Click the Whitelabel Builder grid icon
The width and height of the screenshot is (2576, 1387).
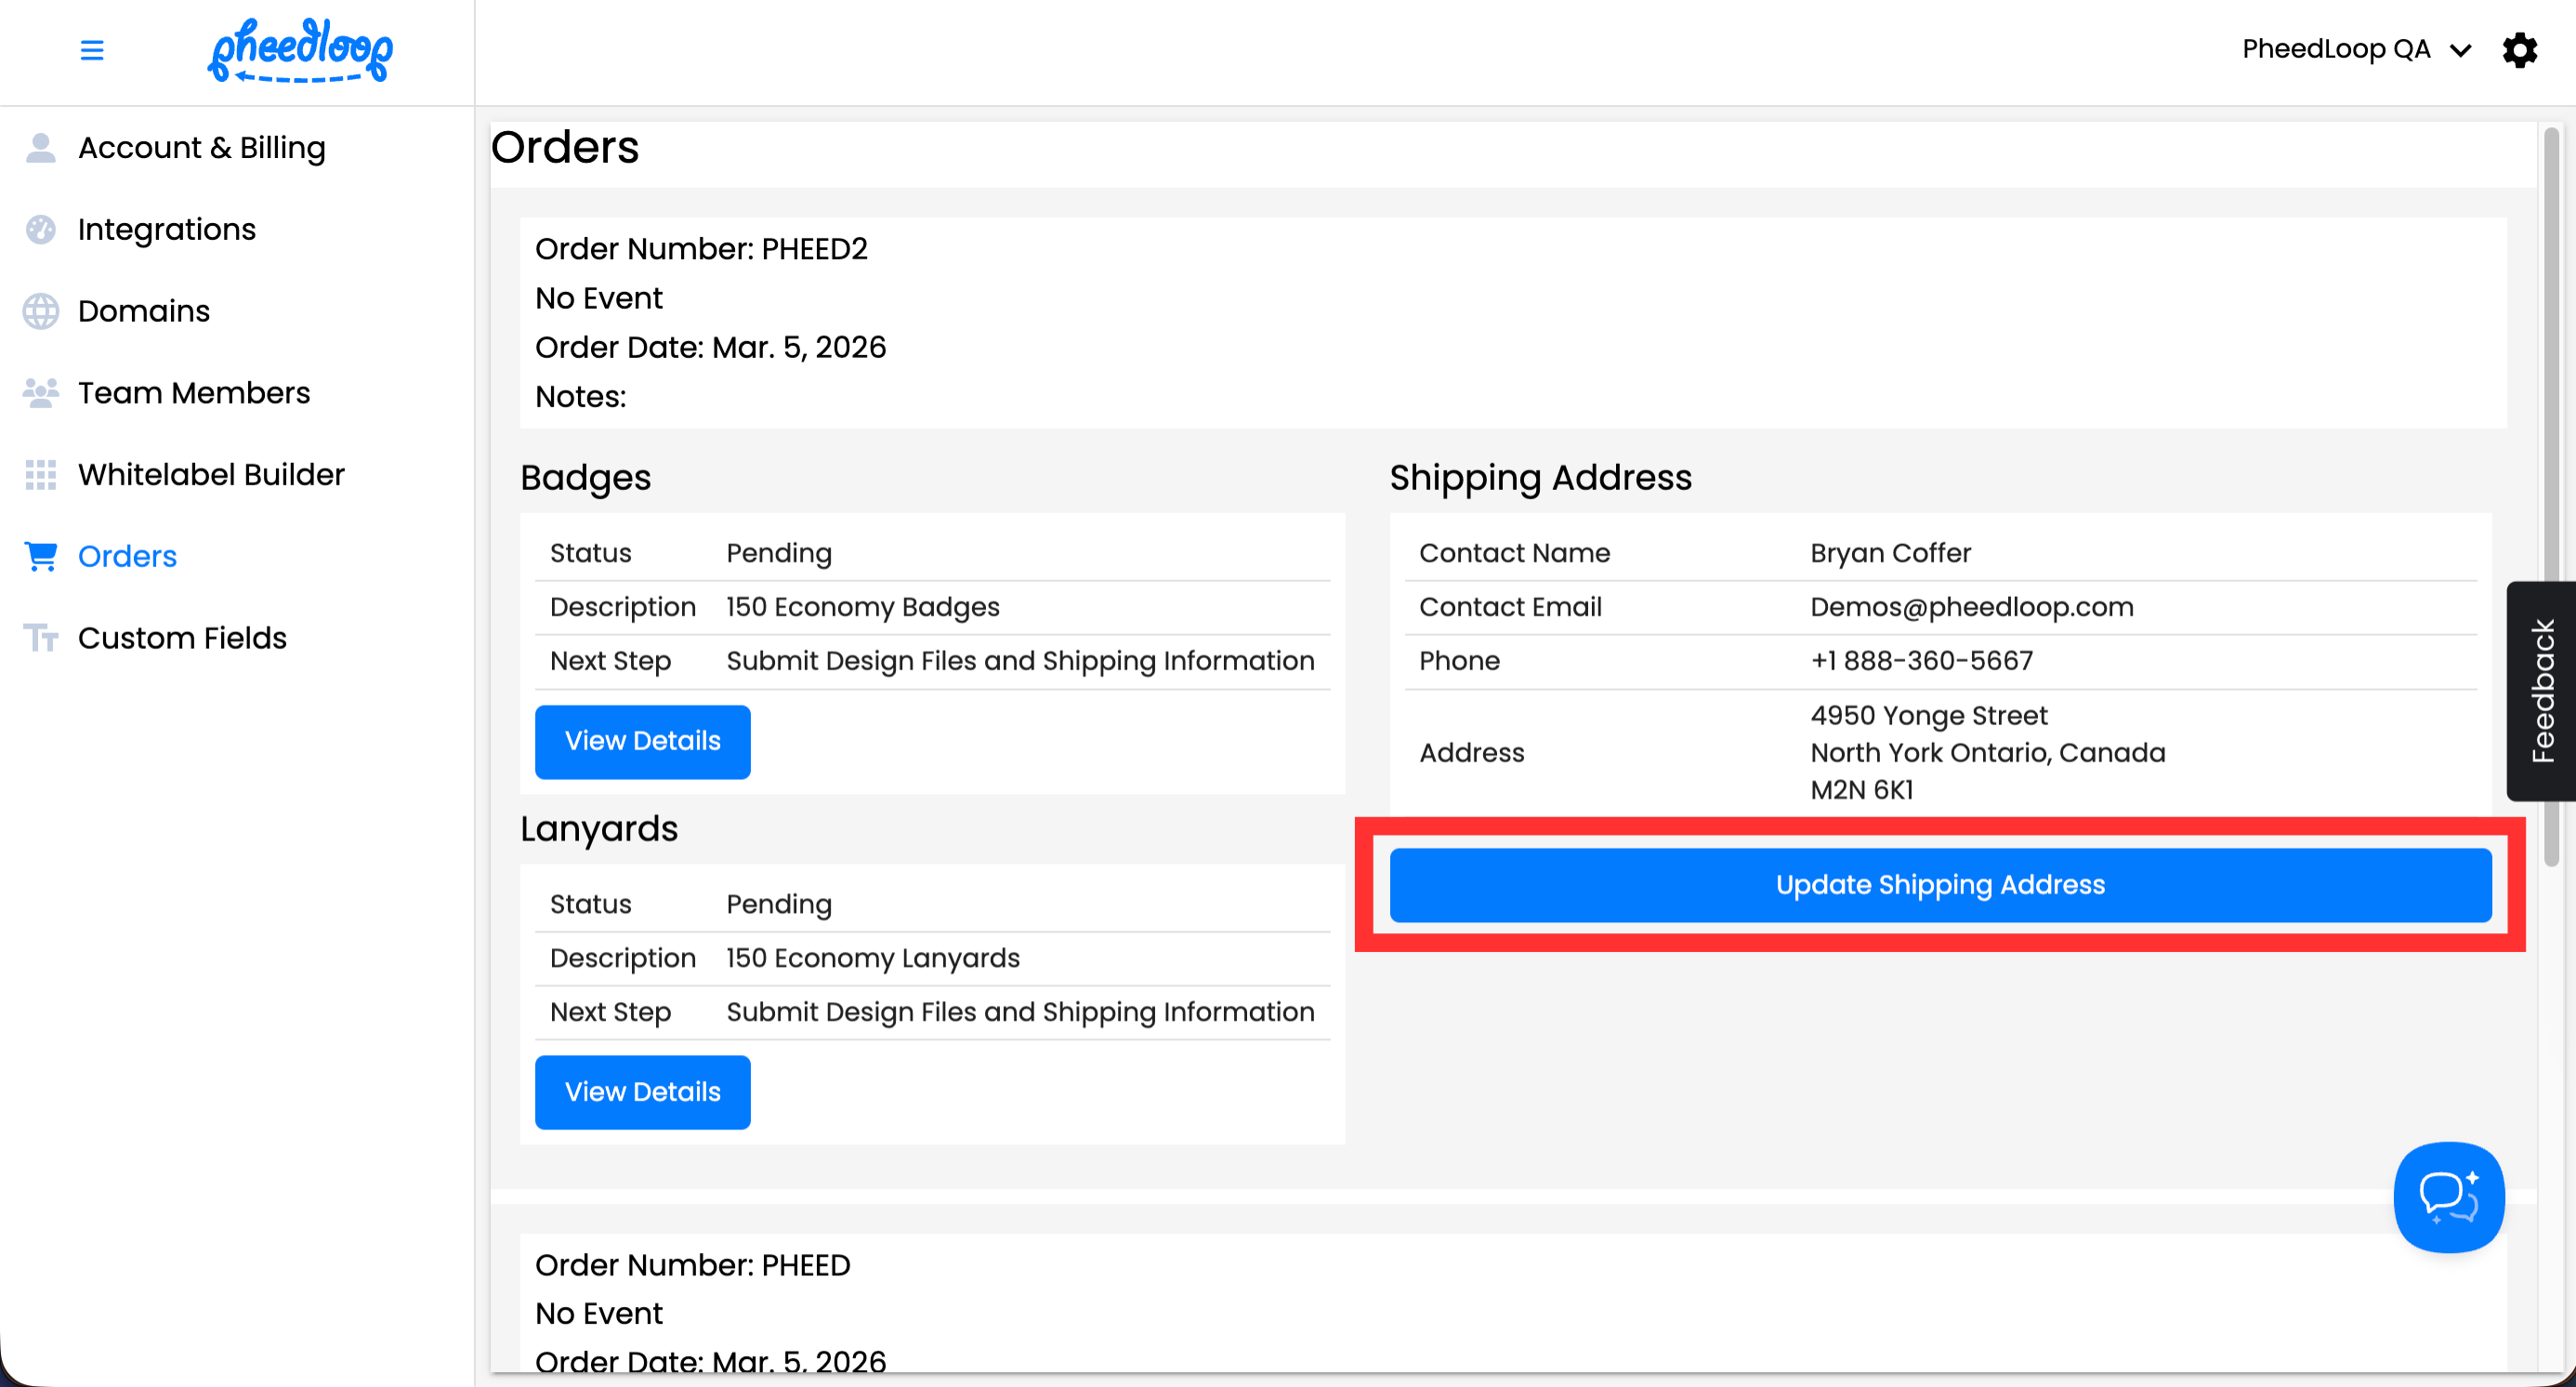(x=40, y=475)
